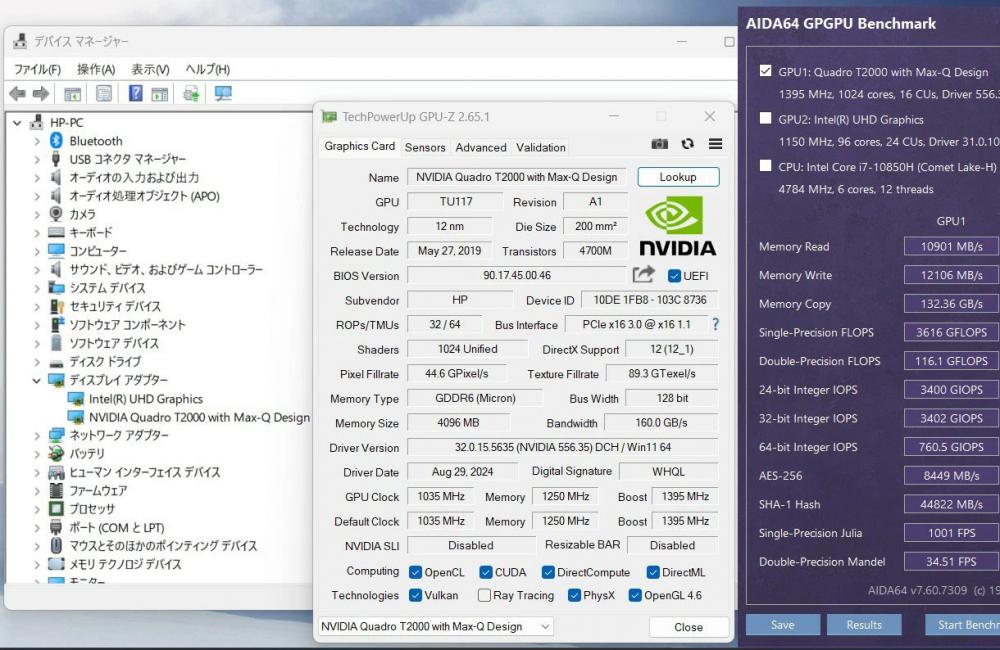Open the 操作(A) menu
Screen dimensions: 1000x650
coord(96,69)
